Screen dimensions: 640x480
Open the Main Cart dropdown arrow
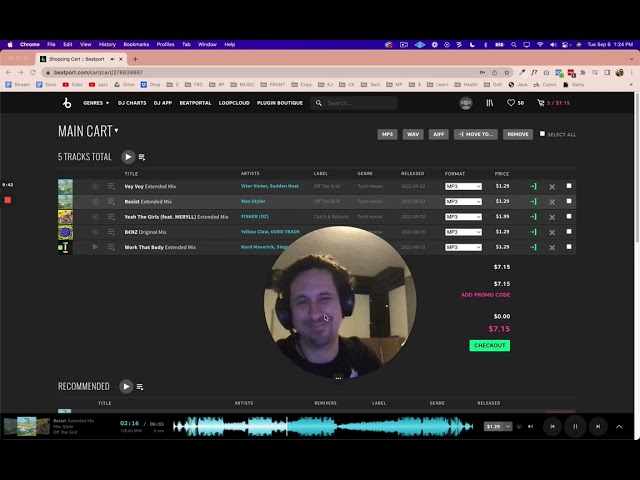tap(116, 130)
